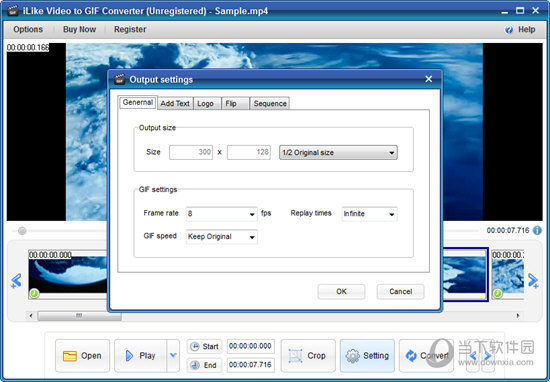Click the Setting button with gear icon

[367, 356]
